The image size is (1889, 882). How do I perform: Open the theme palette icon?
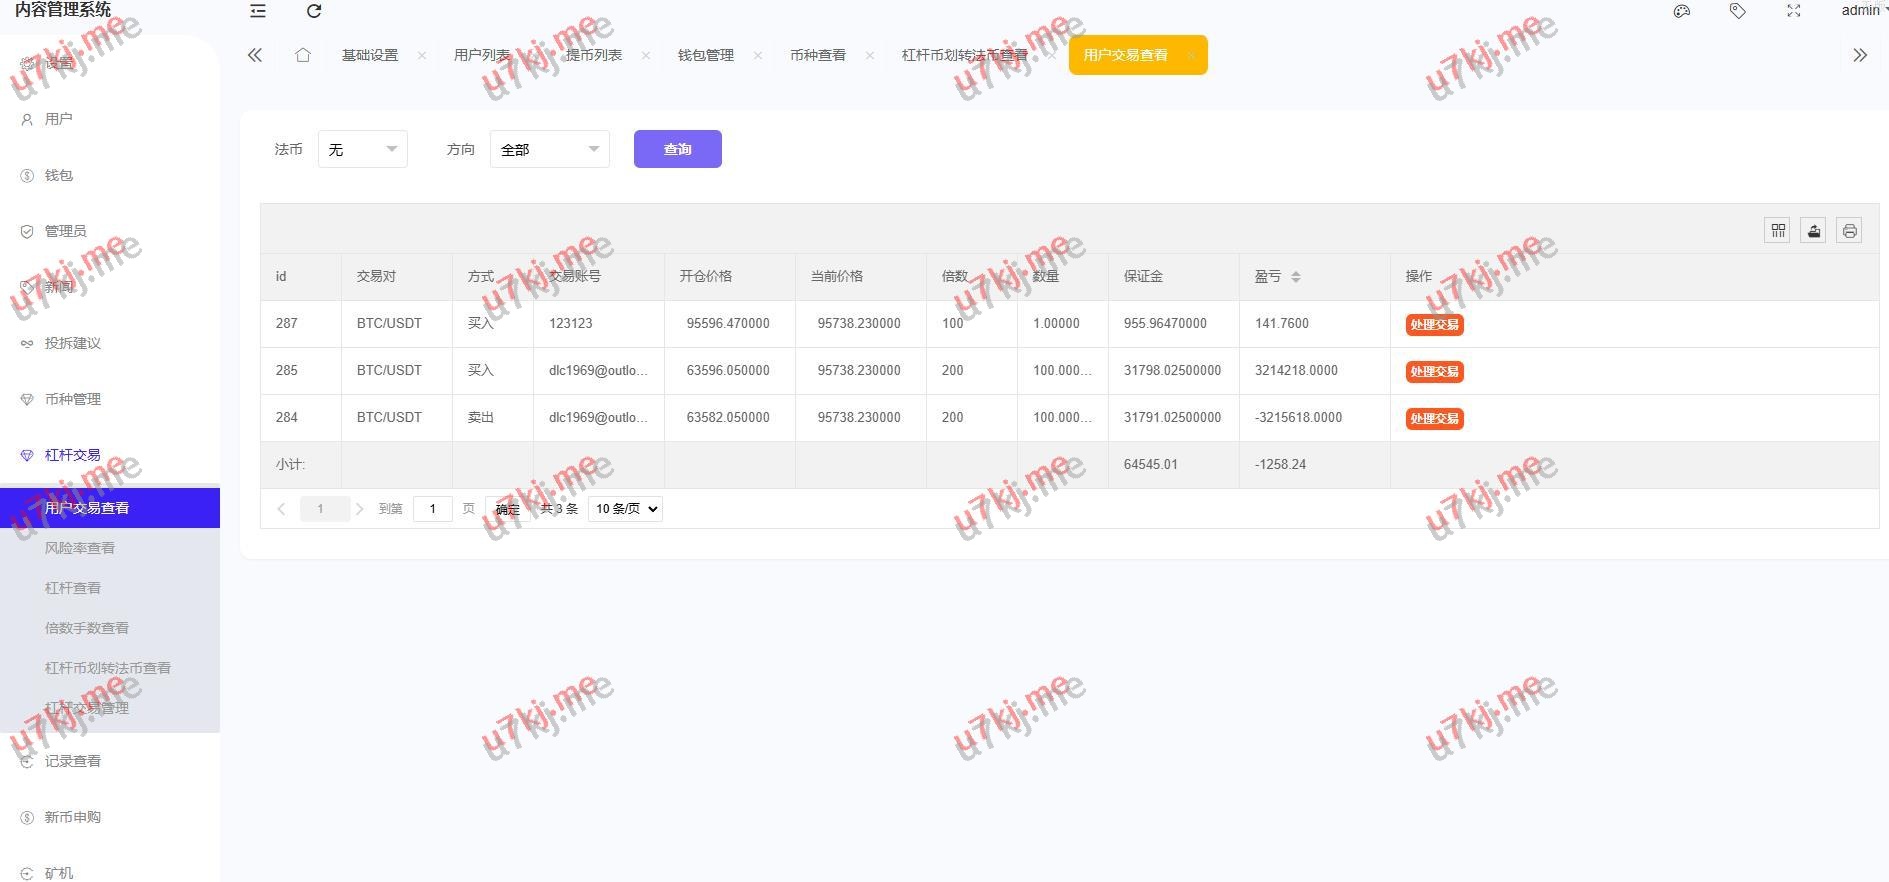[x=1682, y=11]
